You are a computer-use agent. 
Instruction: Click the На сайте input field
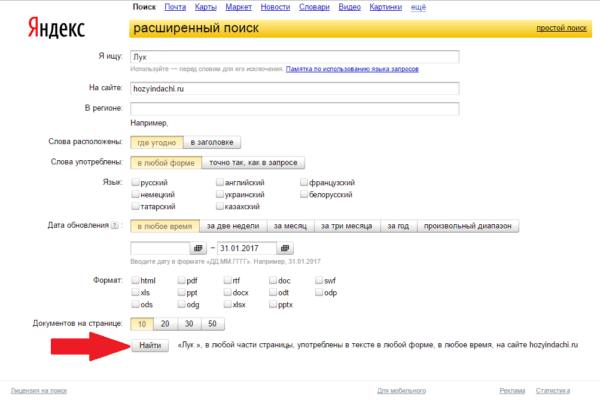294,89
